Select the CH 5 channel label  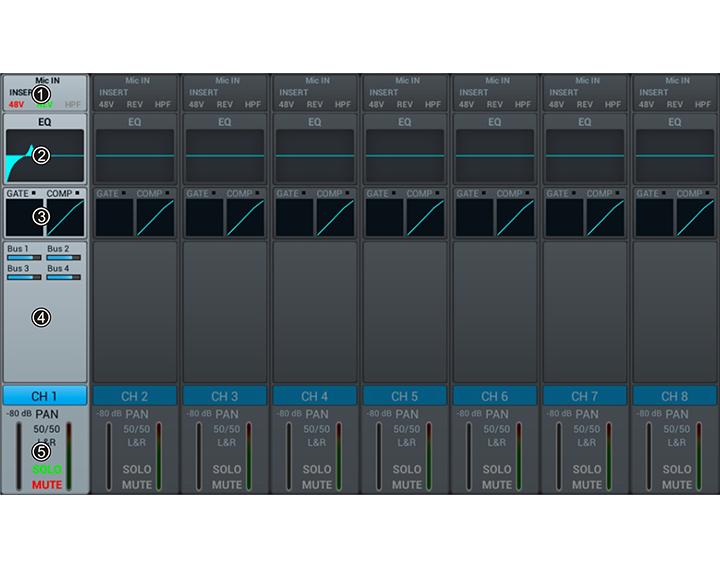pyautogui.click(x=405, y=396)
